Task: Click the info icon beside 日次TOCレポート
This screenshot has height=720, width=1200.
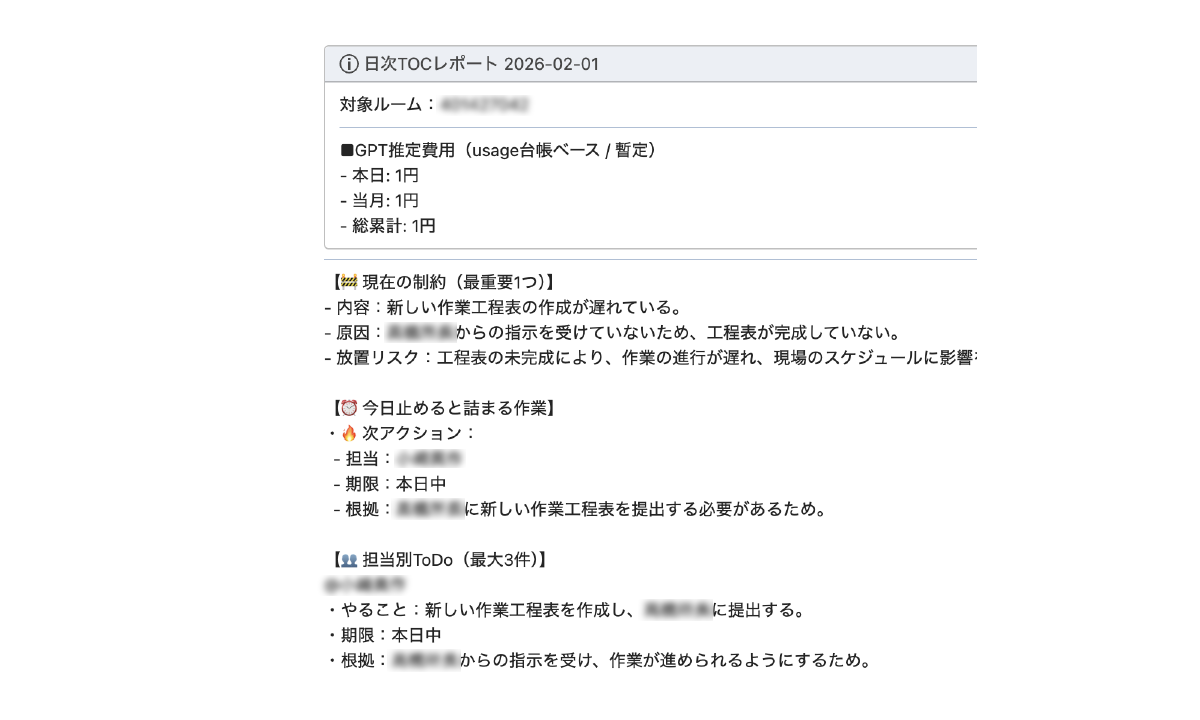Action: tap(349, 64)
